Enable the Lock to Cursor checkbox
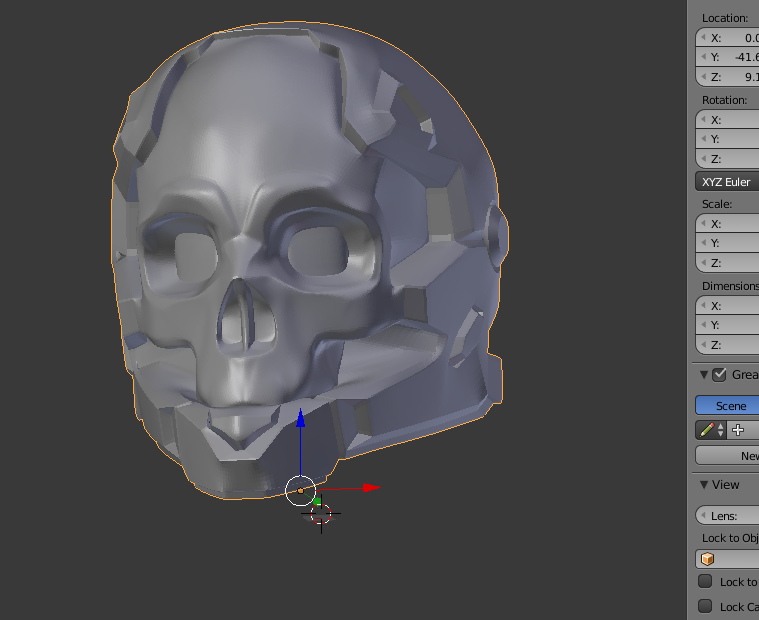 [x=705, y=581]
